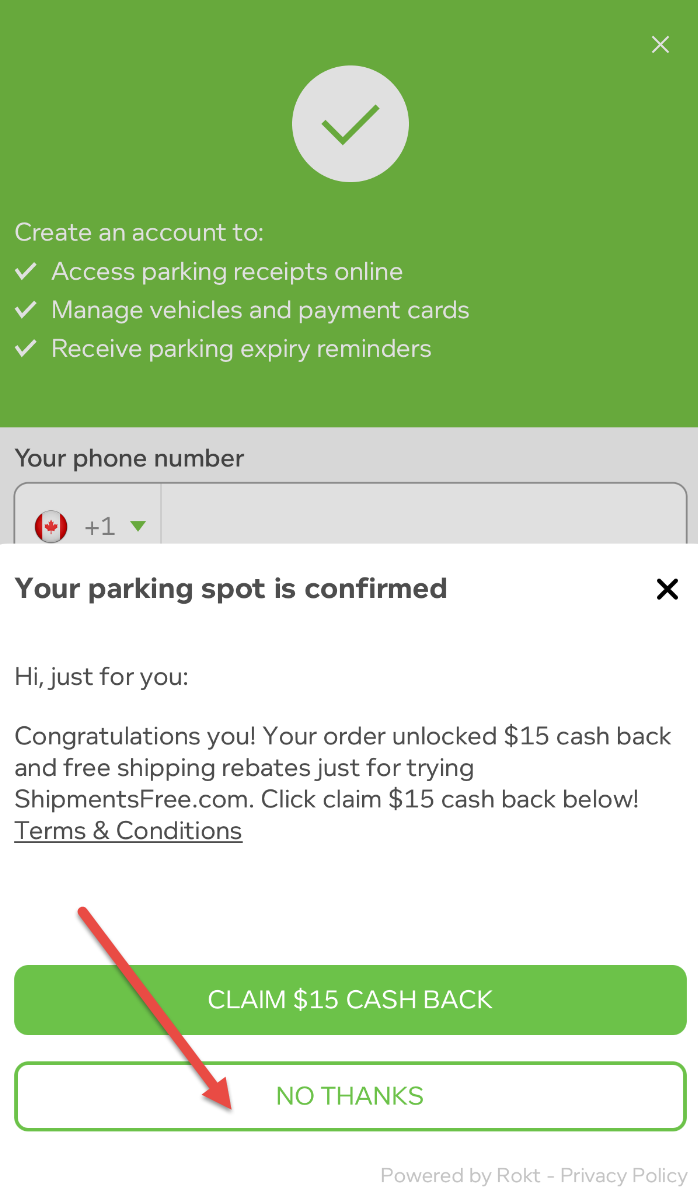
Task: Dismiss the parking confirmed popup with black X
Action: coord(667,589)
